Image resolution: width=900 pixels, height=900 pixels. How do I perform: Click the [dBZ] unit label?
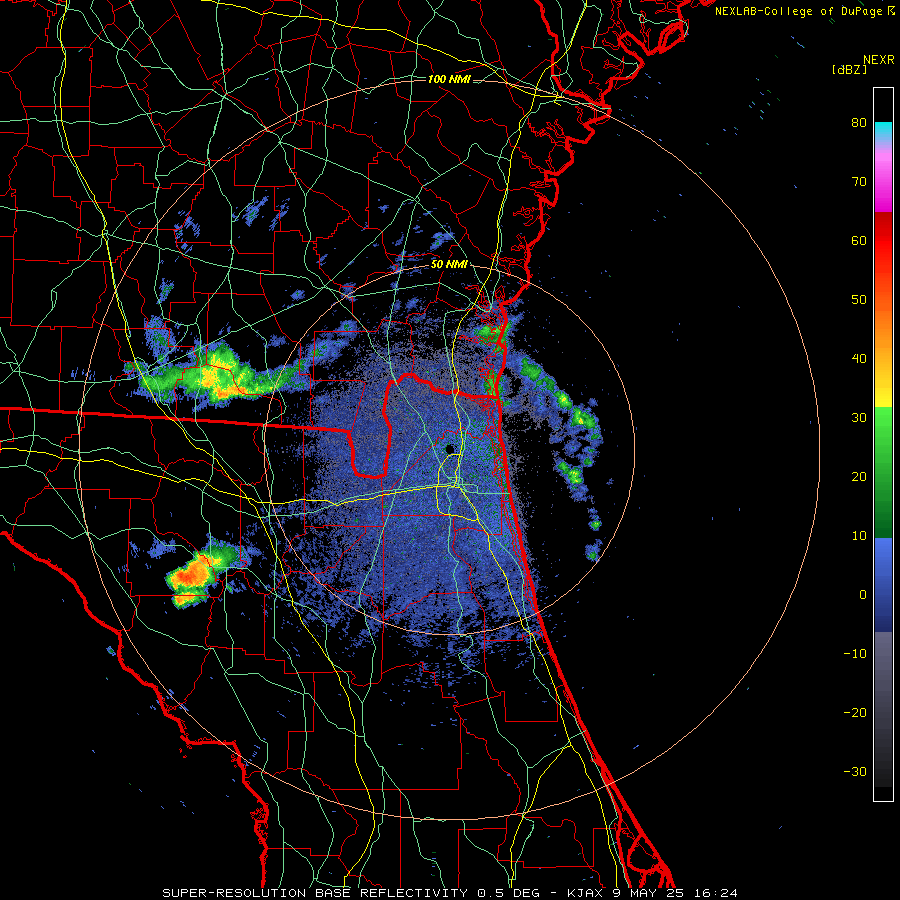tap(849, 70)
